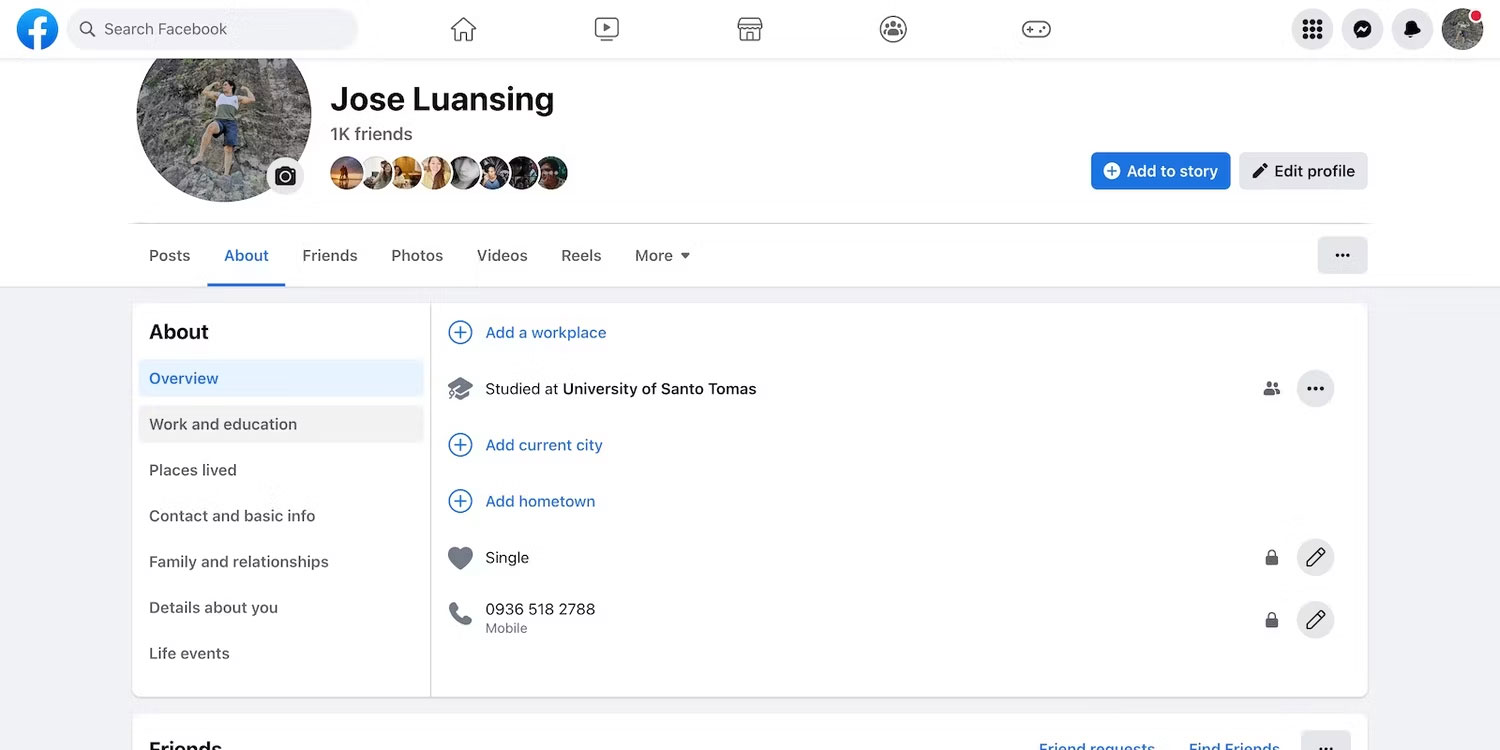Open the Marketplace storefront icon

(x=750, y=29)
